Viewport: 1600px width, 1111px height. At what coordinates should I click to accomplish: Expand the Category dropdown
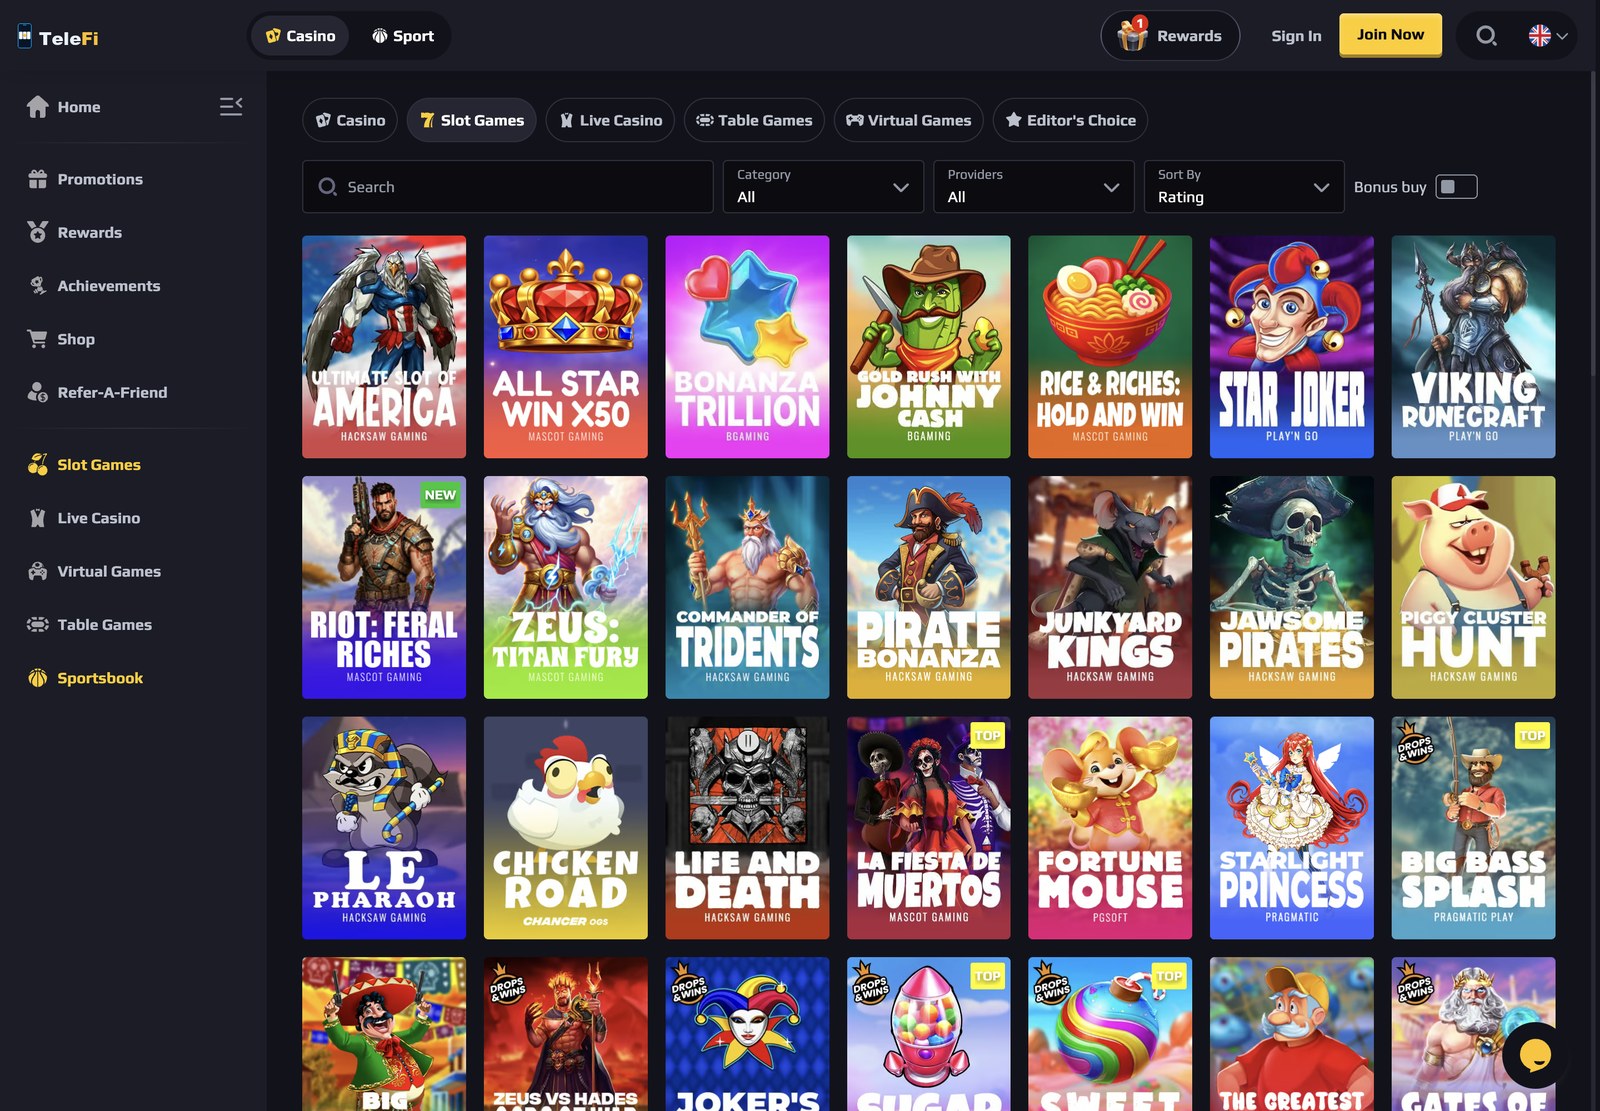(823, 187)
